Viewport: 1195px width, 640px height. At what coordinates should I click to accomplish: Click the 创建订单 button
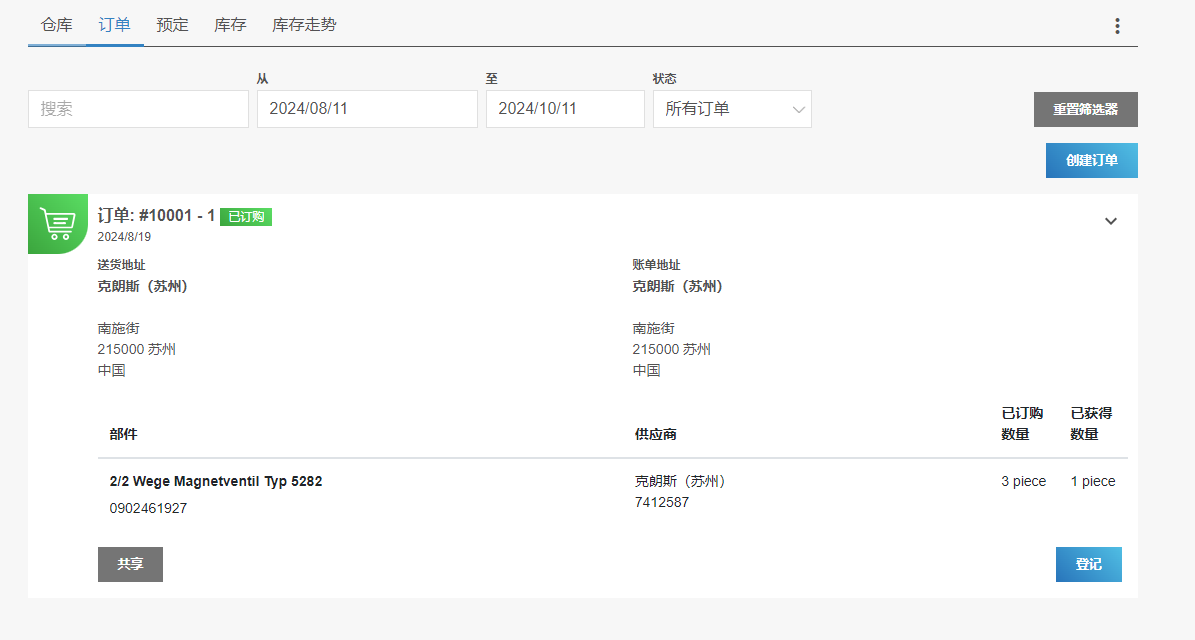[1091, 160]
